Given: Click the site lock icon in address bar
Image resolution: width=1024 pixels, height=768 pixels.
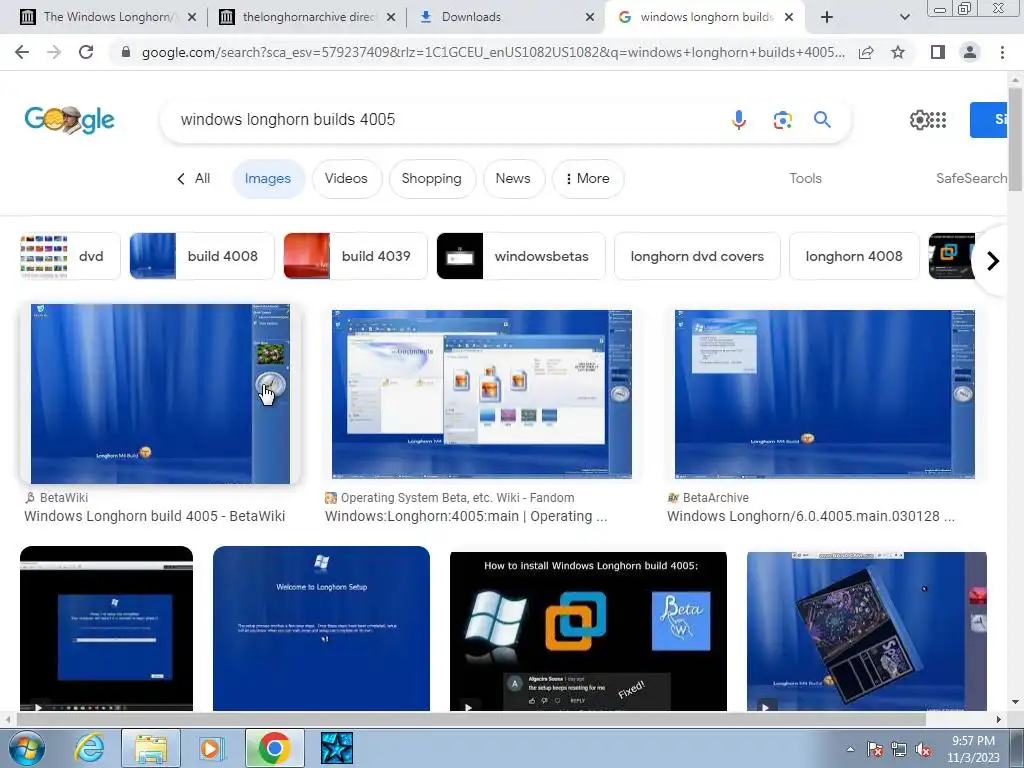Looking at the screenshot, I should [126, 52].
